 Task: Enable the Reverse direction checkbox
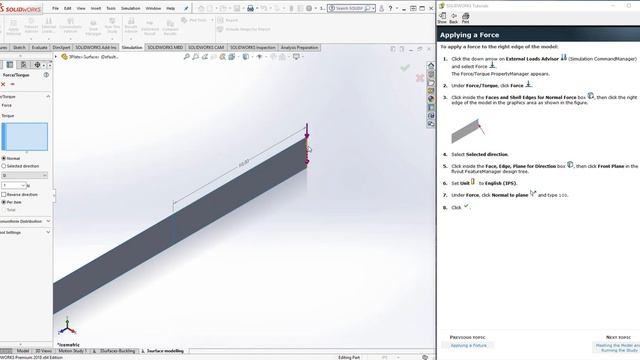[x=4, y=195]
